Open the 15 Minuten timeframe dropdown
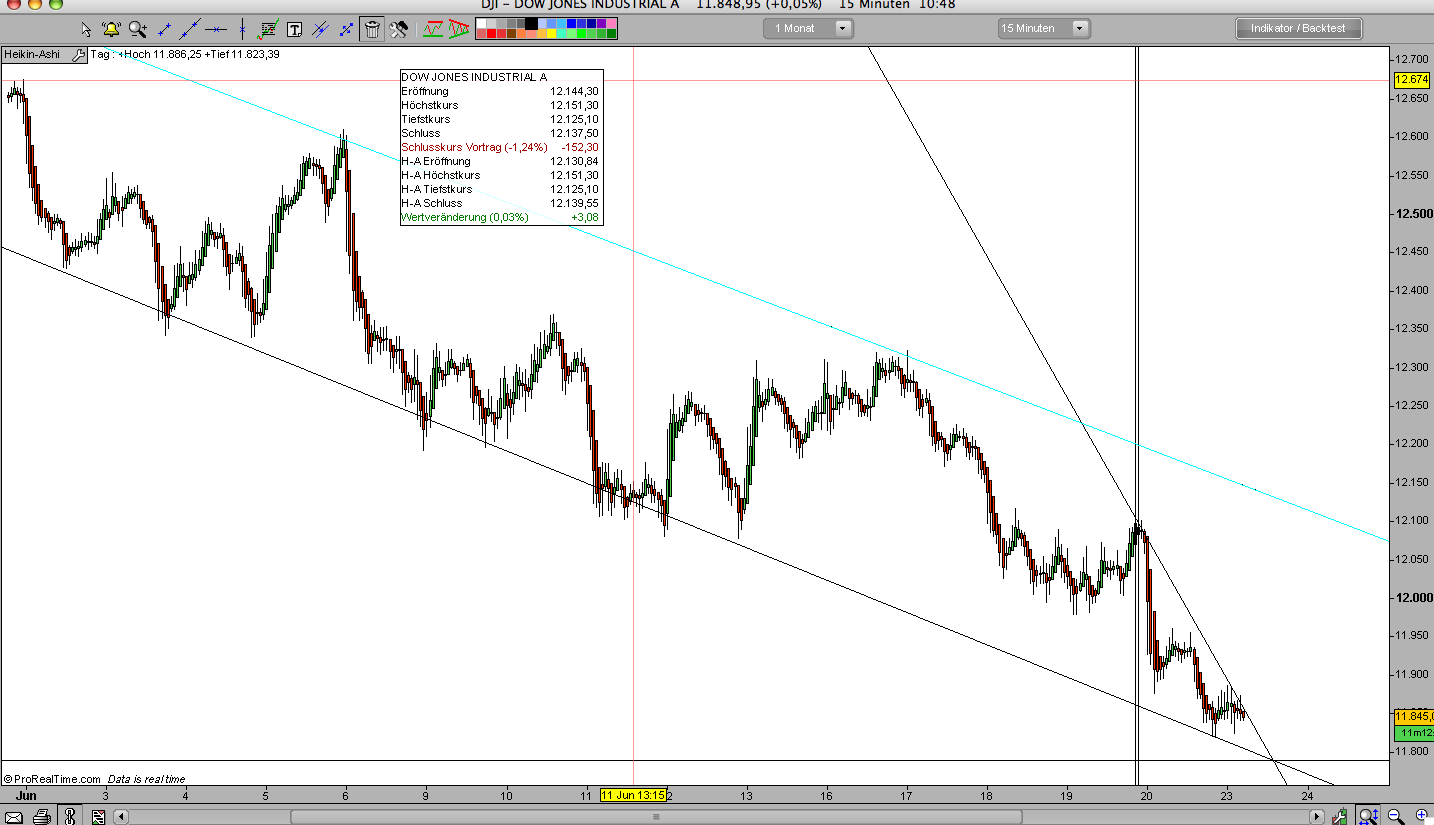 (x=1043, y=28)
